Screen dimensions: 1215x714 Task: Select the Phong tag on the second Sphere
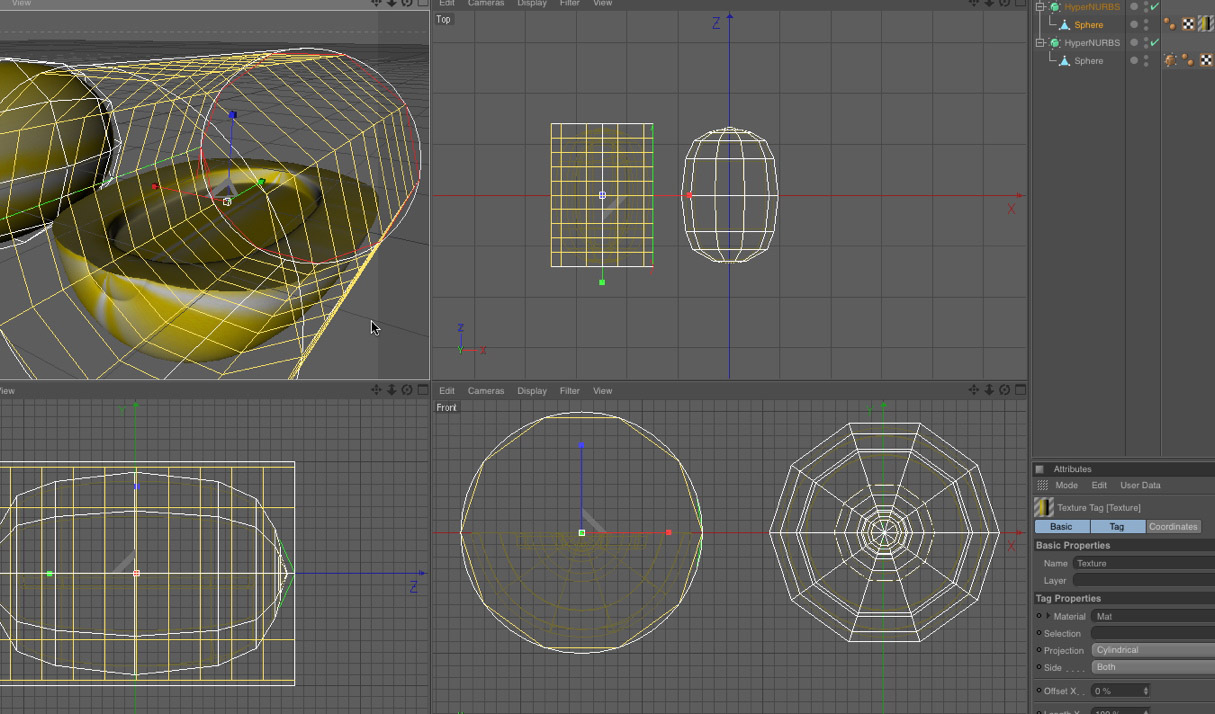1188,61
